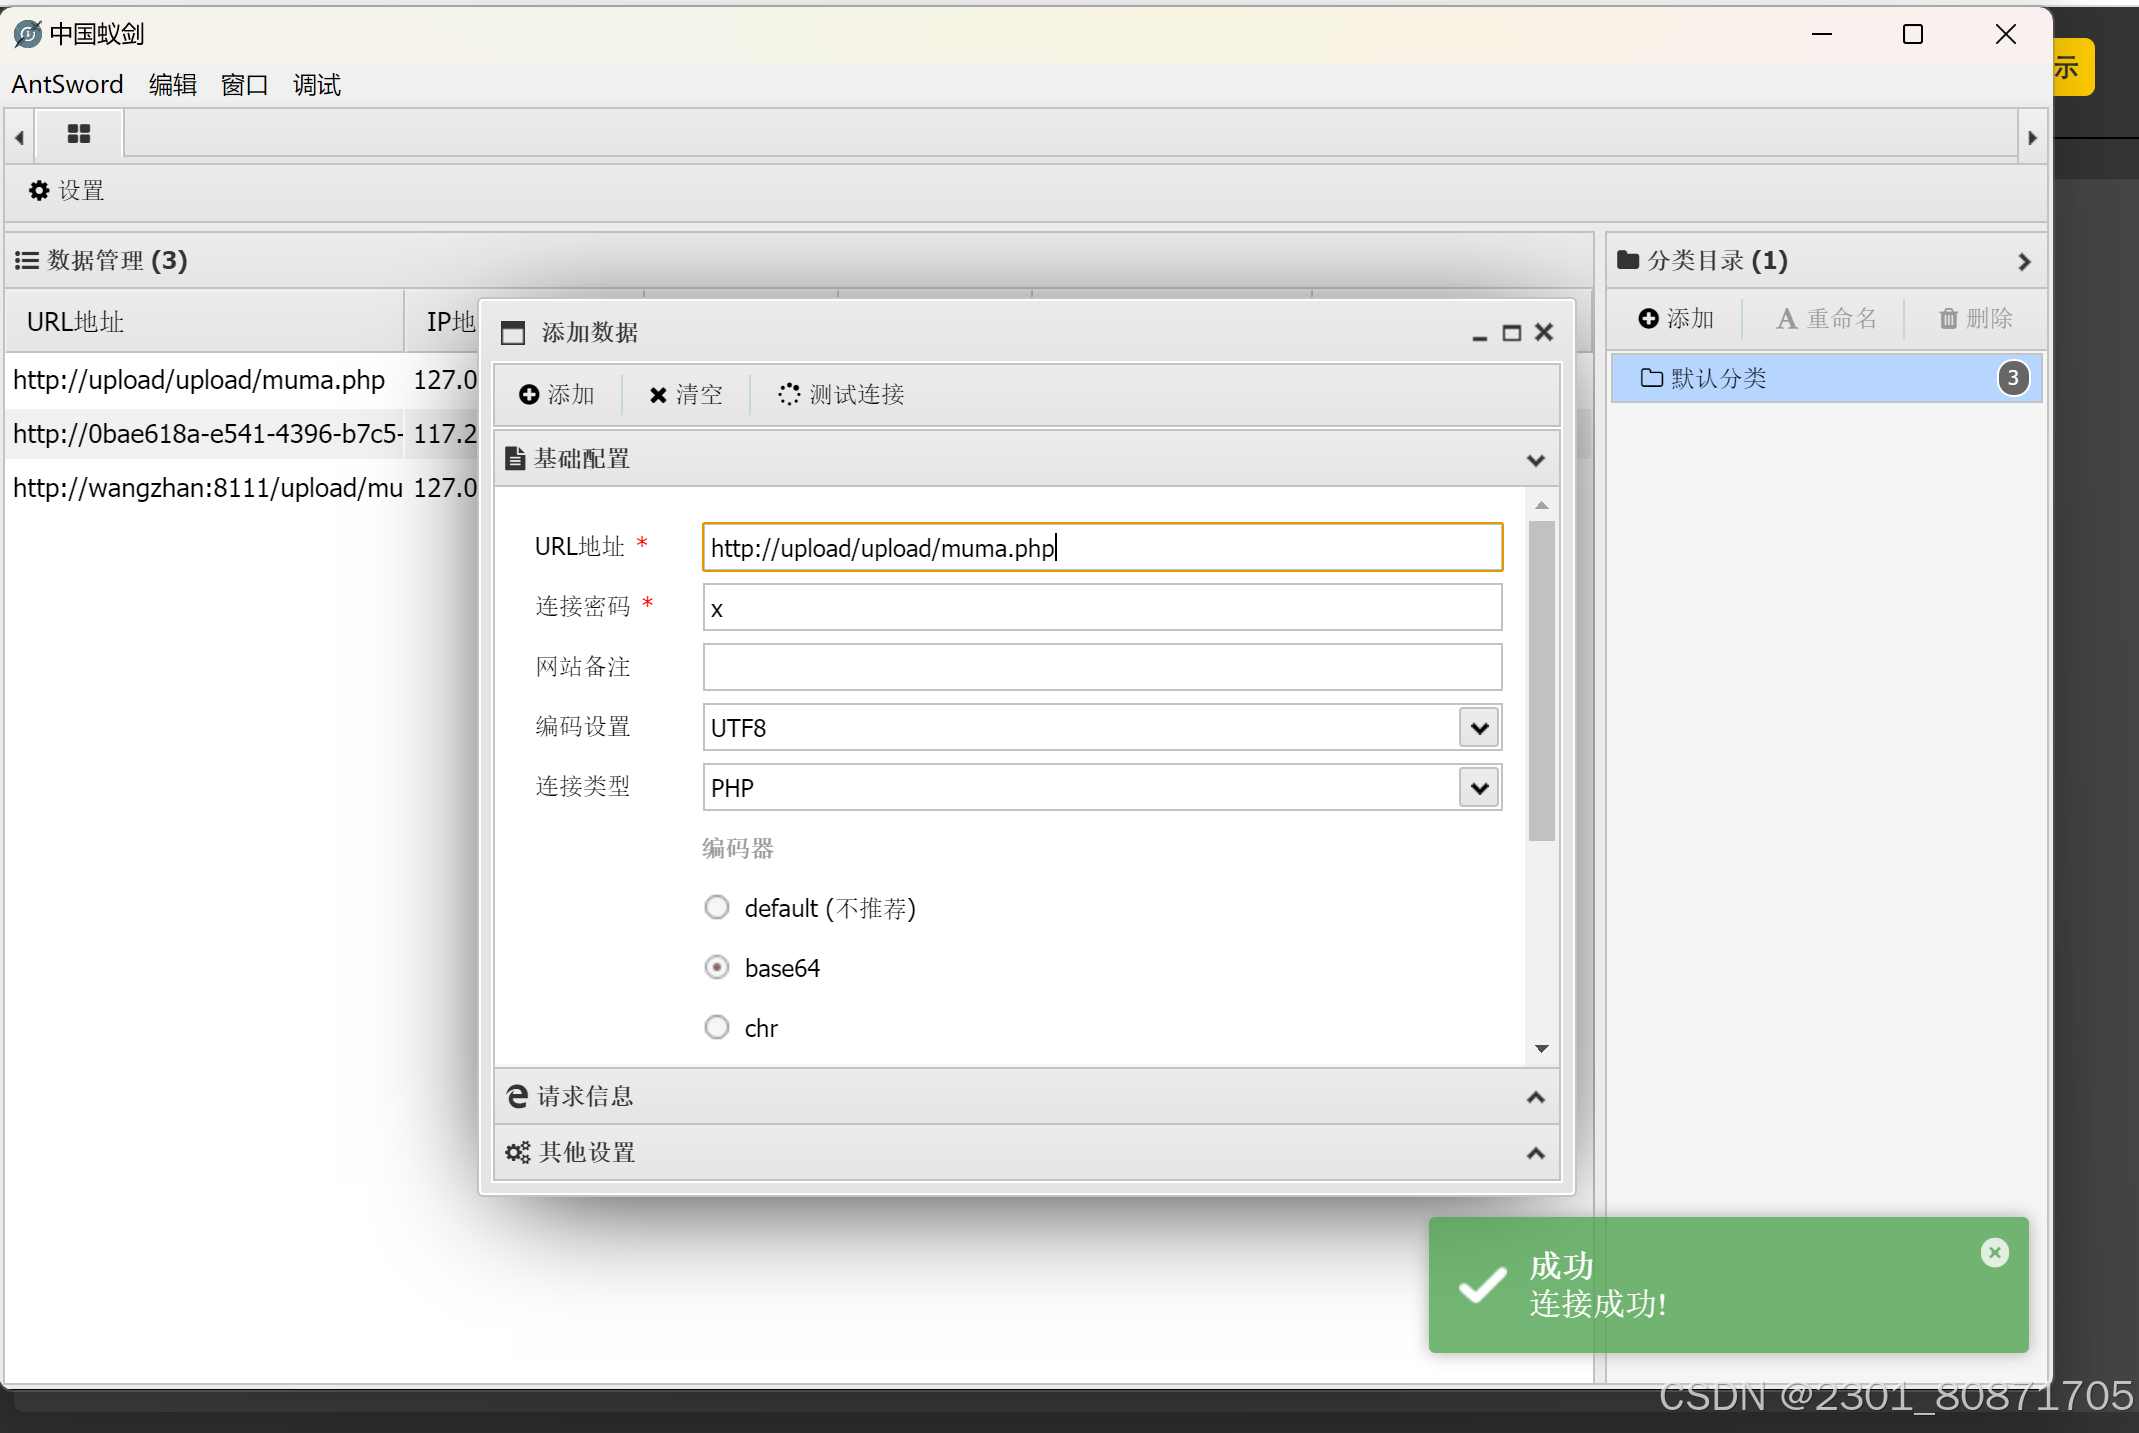Open the 编辑 menu
2139x1433 pixels.
[x=172, y=85]
